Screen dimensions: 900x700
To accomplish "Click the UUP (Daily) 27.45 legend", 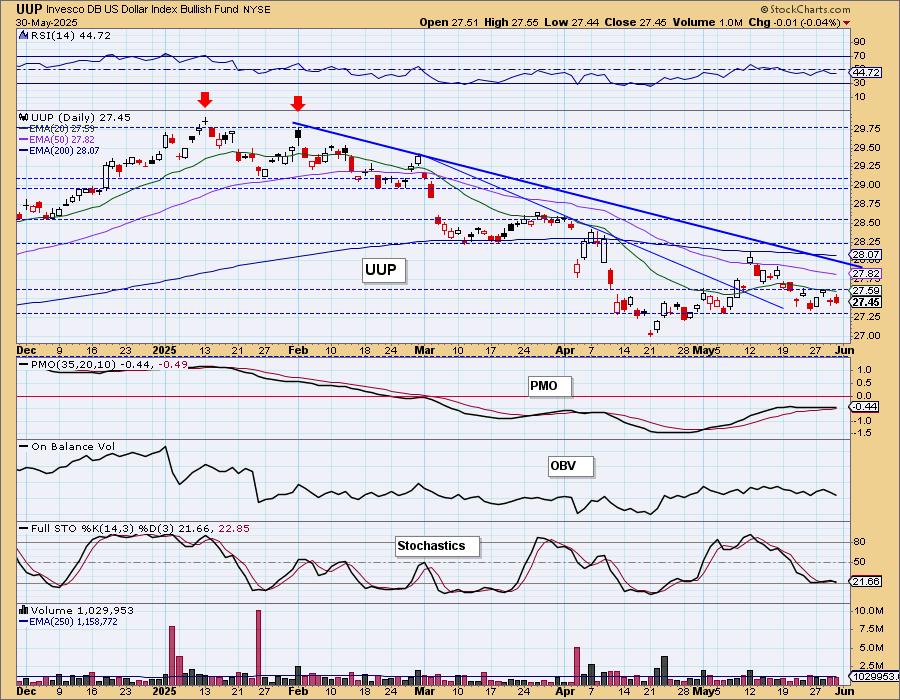I will click(x=80, y=117).
